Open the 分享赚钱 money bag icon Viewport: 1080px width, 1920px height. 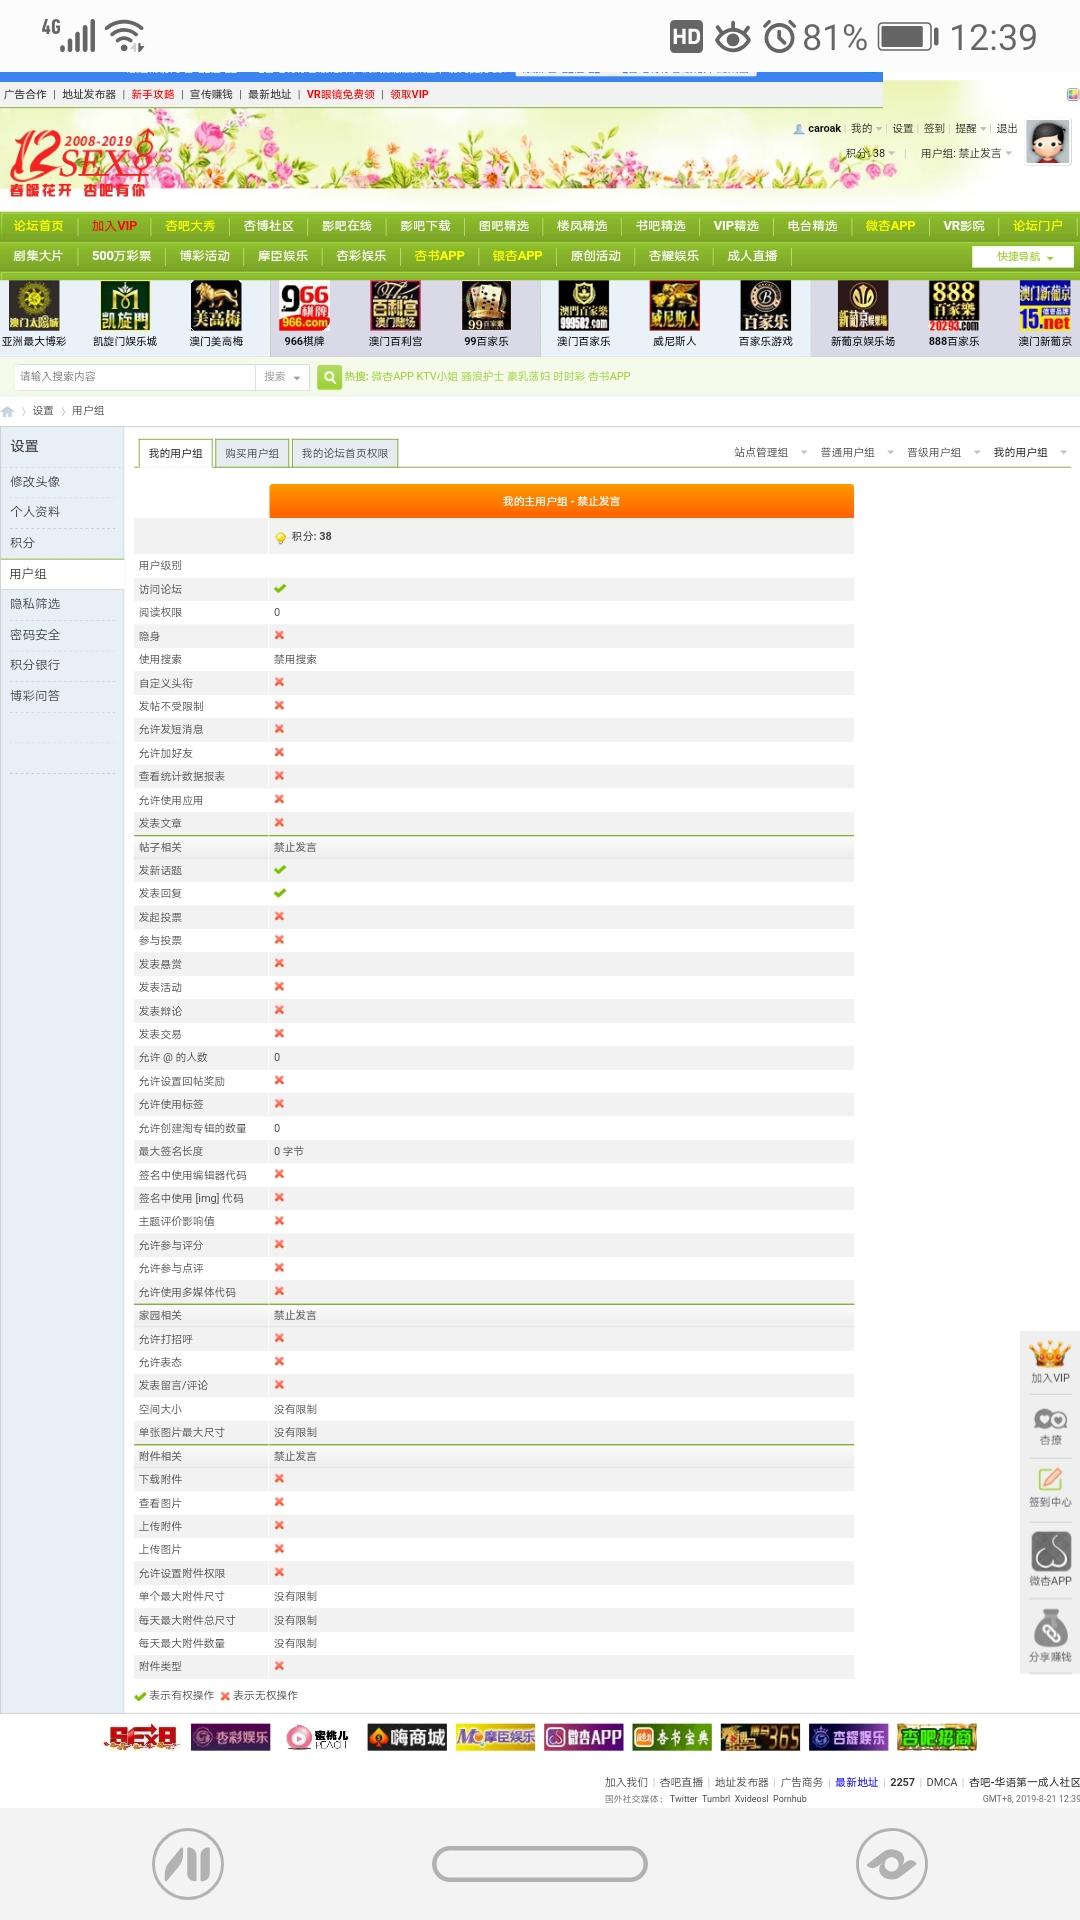click(1050, 1635)
